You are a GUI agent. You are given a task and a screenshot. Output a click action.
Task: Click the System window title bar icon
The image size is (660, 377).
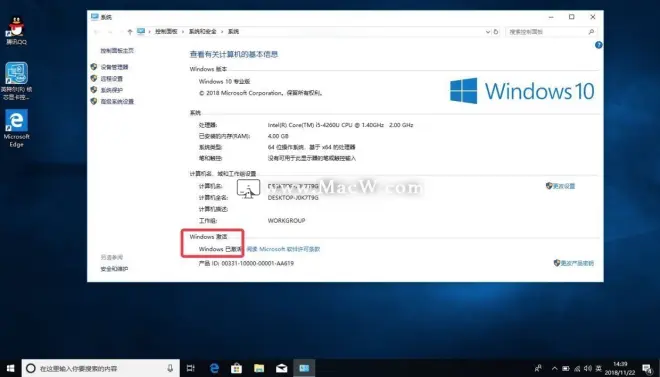point(95,17)
